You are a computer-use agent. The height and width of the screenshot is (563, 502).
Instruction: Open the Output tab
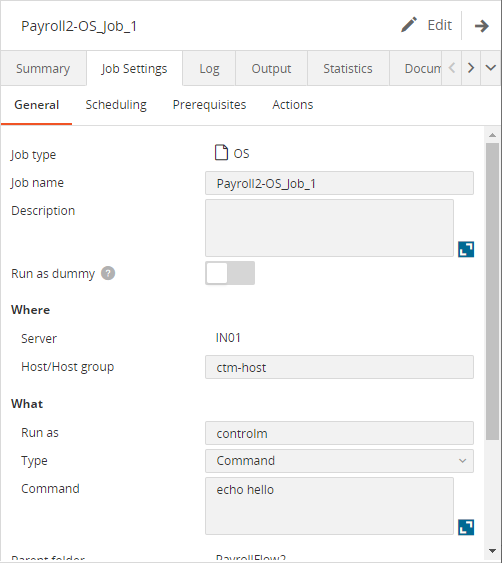[271, 68]
